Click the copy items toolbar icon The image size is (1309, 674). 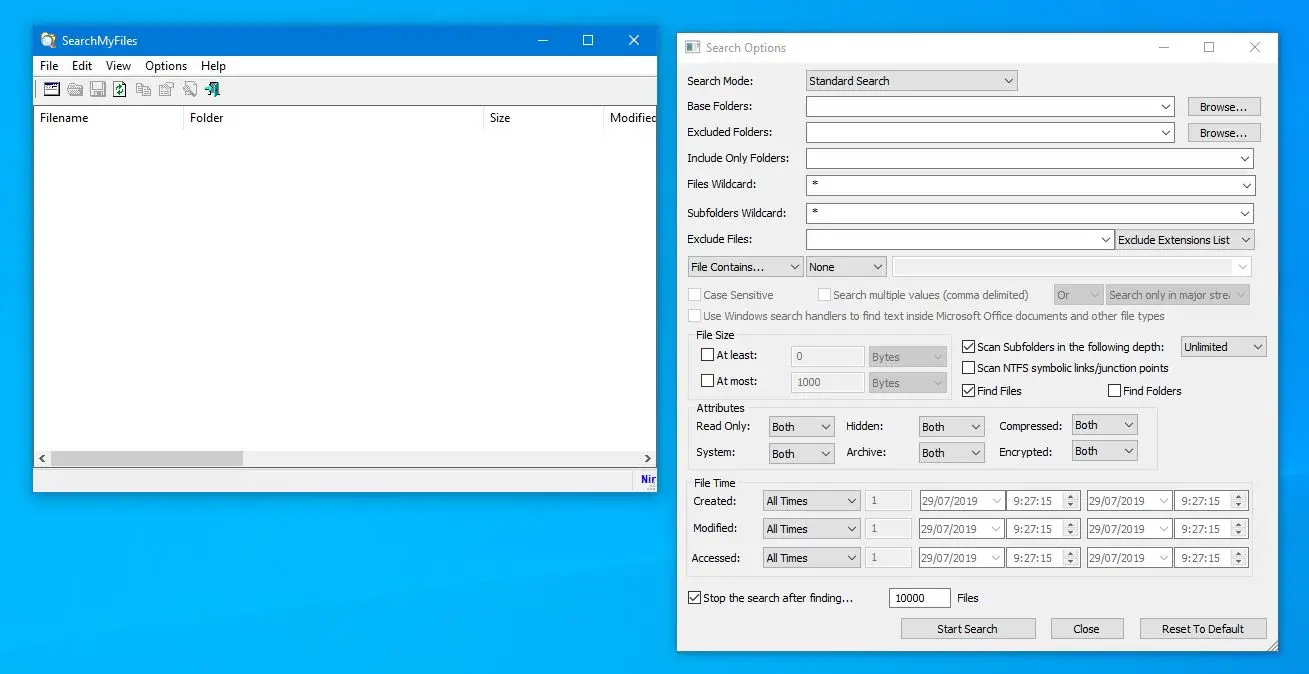click(143, 89)
